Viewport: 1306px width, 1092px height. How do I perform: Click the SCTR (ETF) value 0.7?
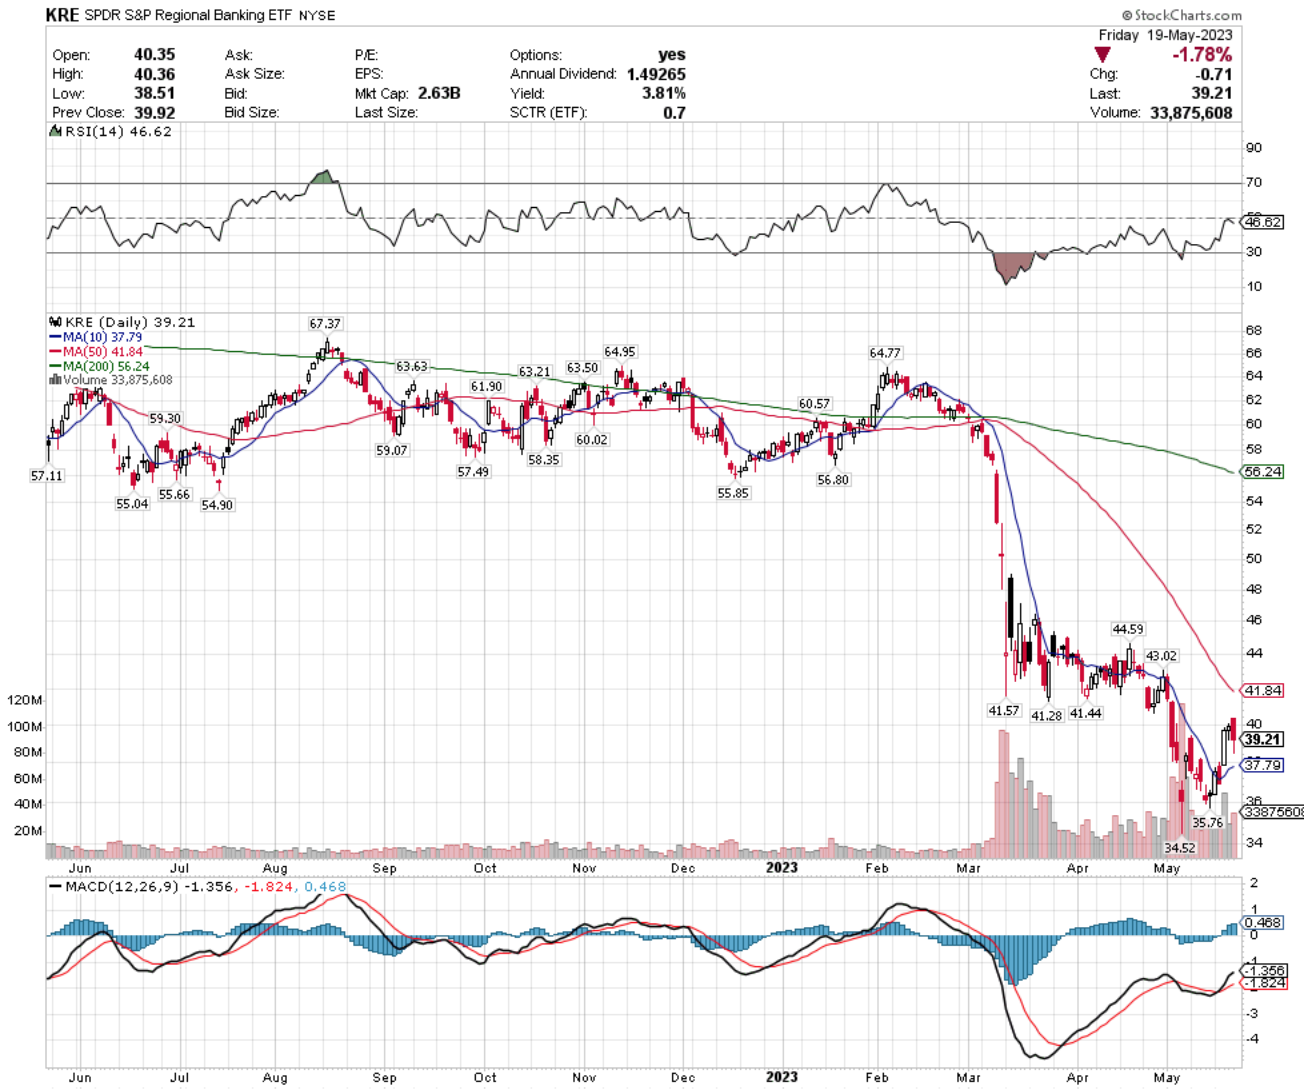click(675, 112)
